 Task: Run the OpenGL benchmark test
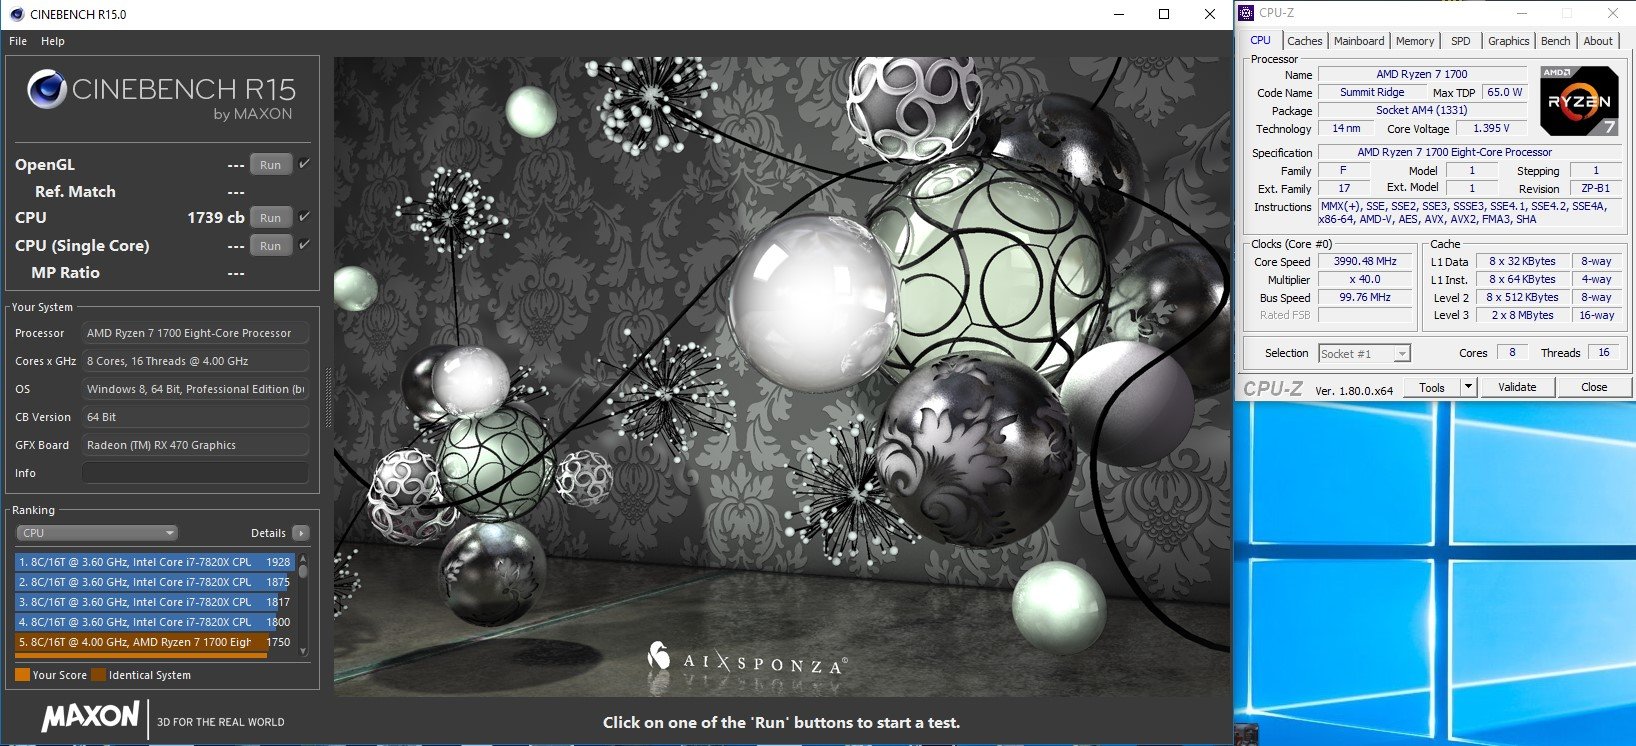(270, 165)
